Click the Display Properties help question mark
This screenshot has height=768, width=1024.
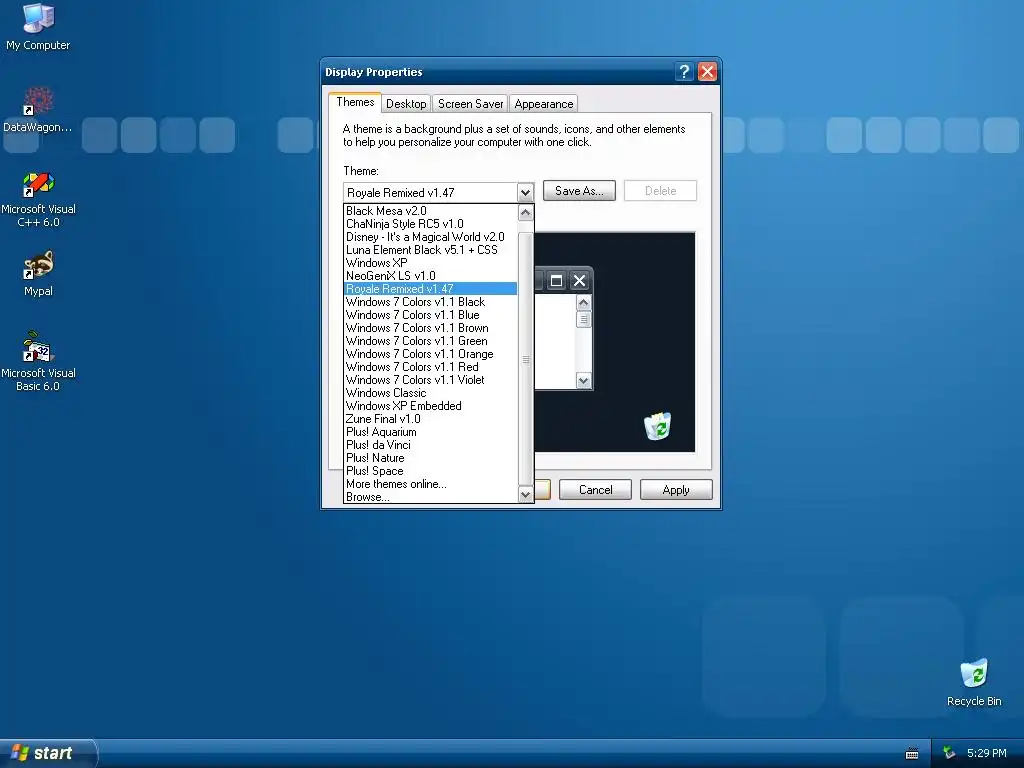[x=684, y=71]
